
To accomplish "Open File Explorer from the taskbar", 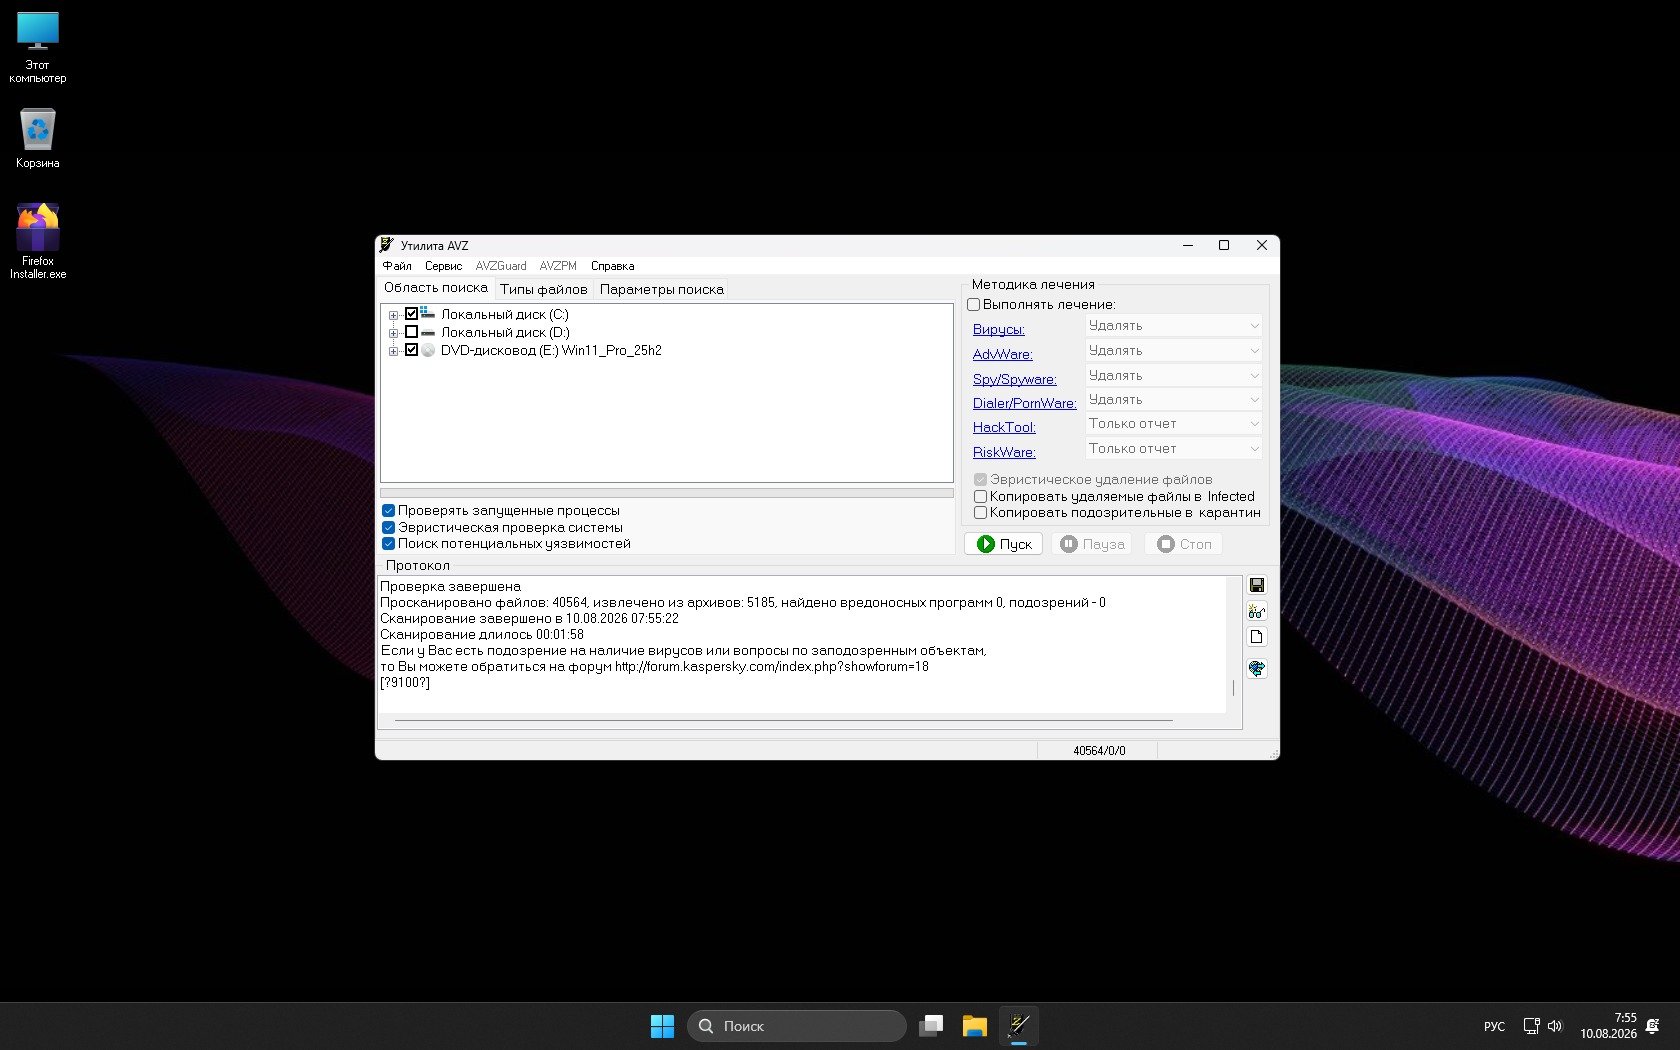I will point(975,1026).
